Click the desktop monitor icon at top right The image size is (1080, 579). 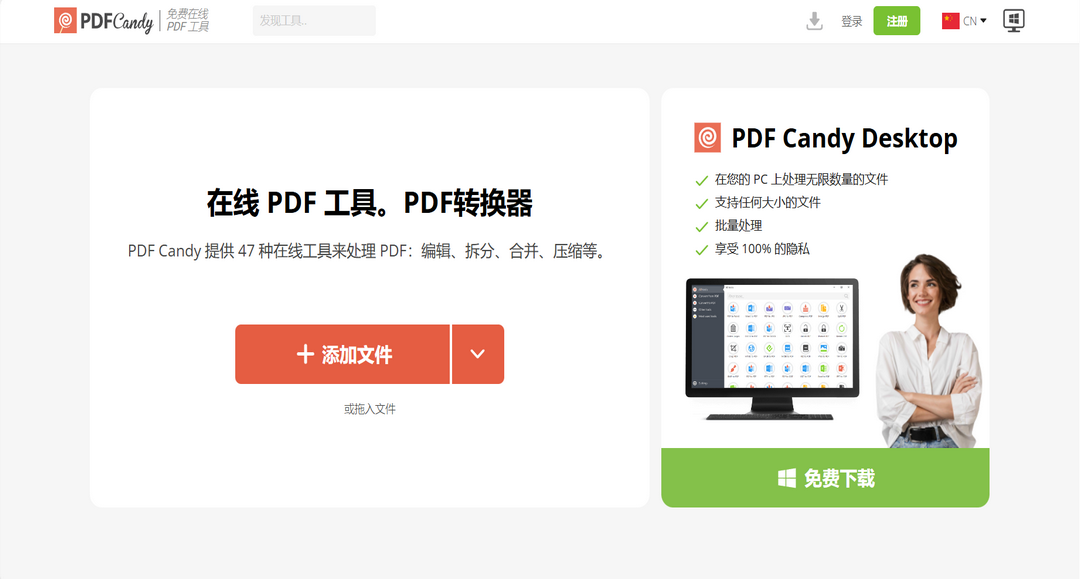tap(1014, 20)
